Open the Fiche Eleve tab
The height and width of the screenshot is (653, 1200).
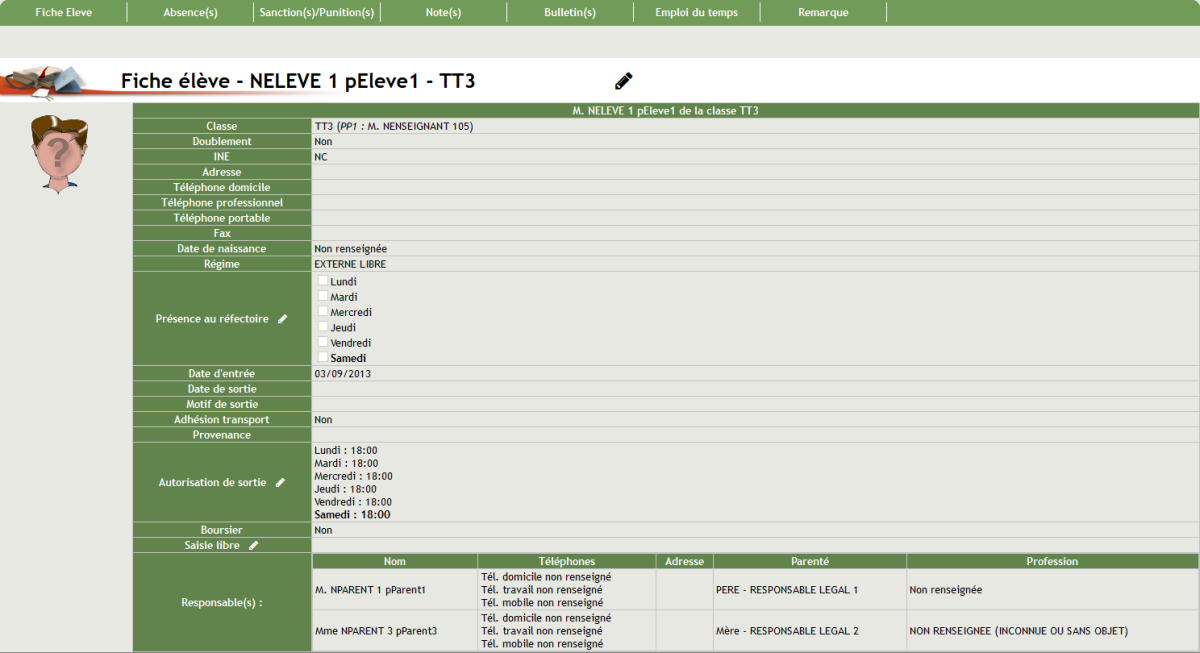(64, 12)
